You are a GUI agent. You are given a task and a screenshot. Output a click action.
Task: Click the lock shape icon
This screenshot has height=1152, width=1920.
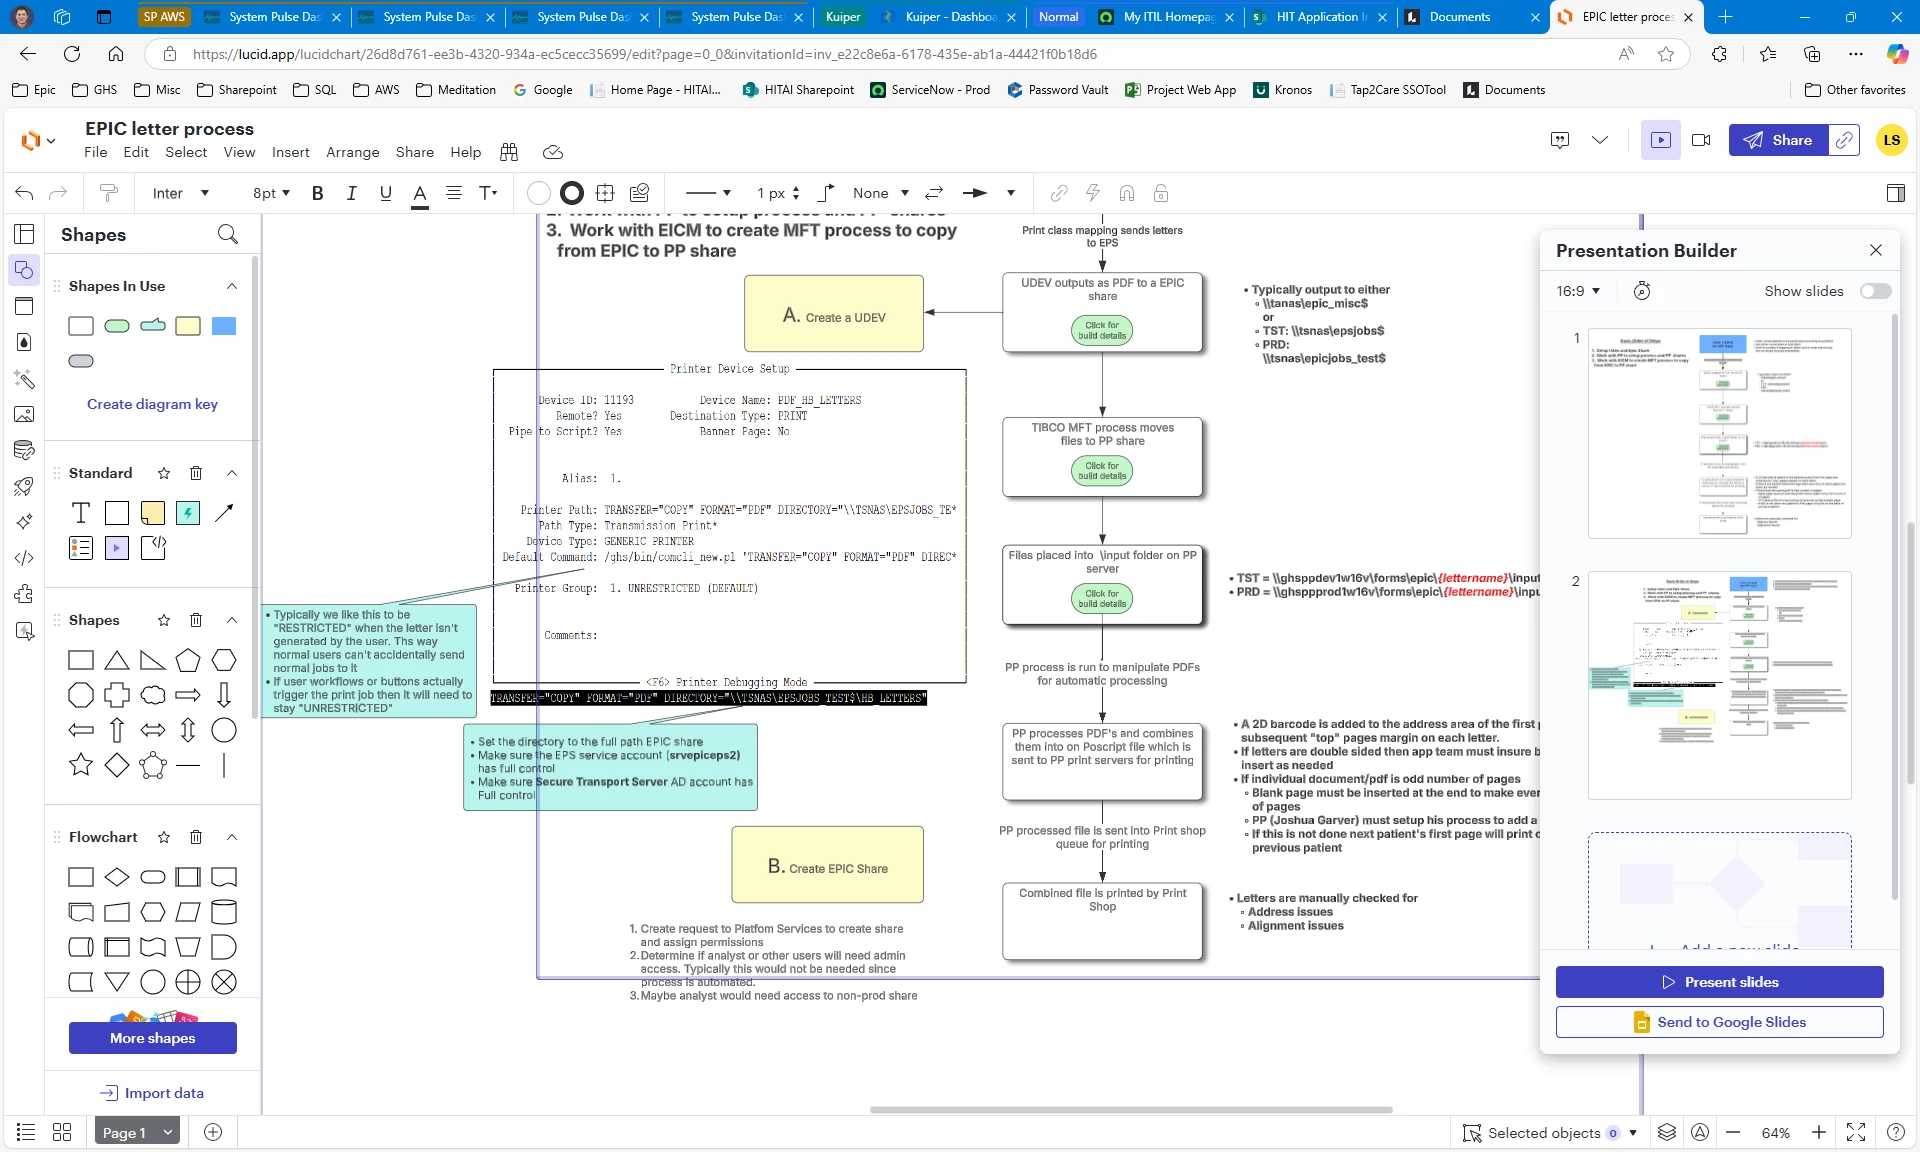point(1160,193)
